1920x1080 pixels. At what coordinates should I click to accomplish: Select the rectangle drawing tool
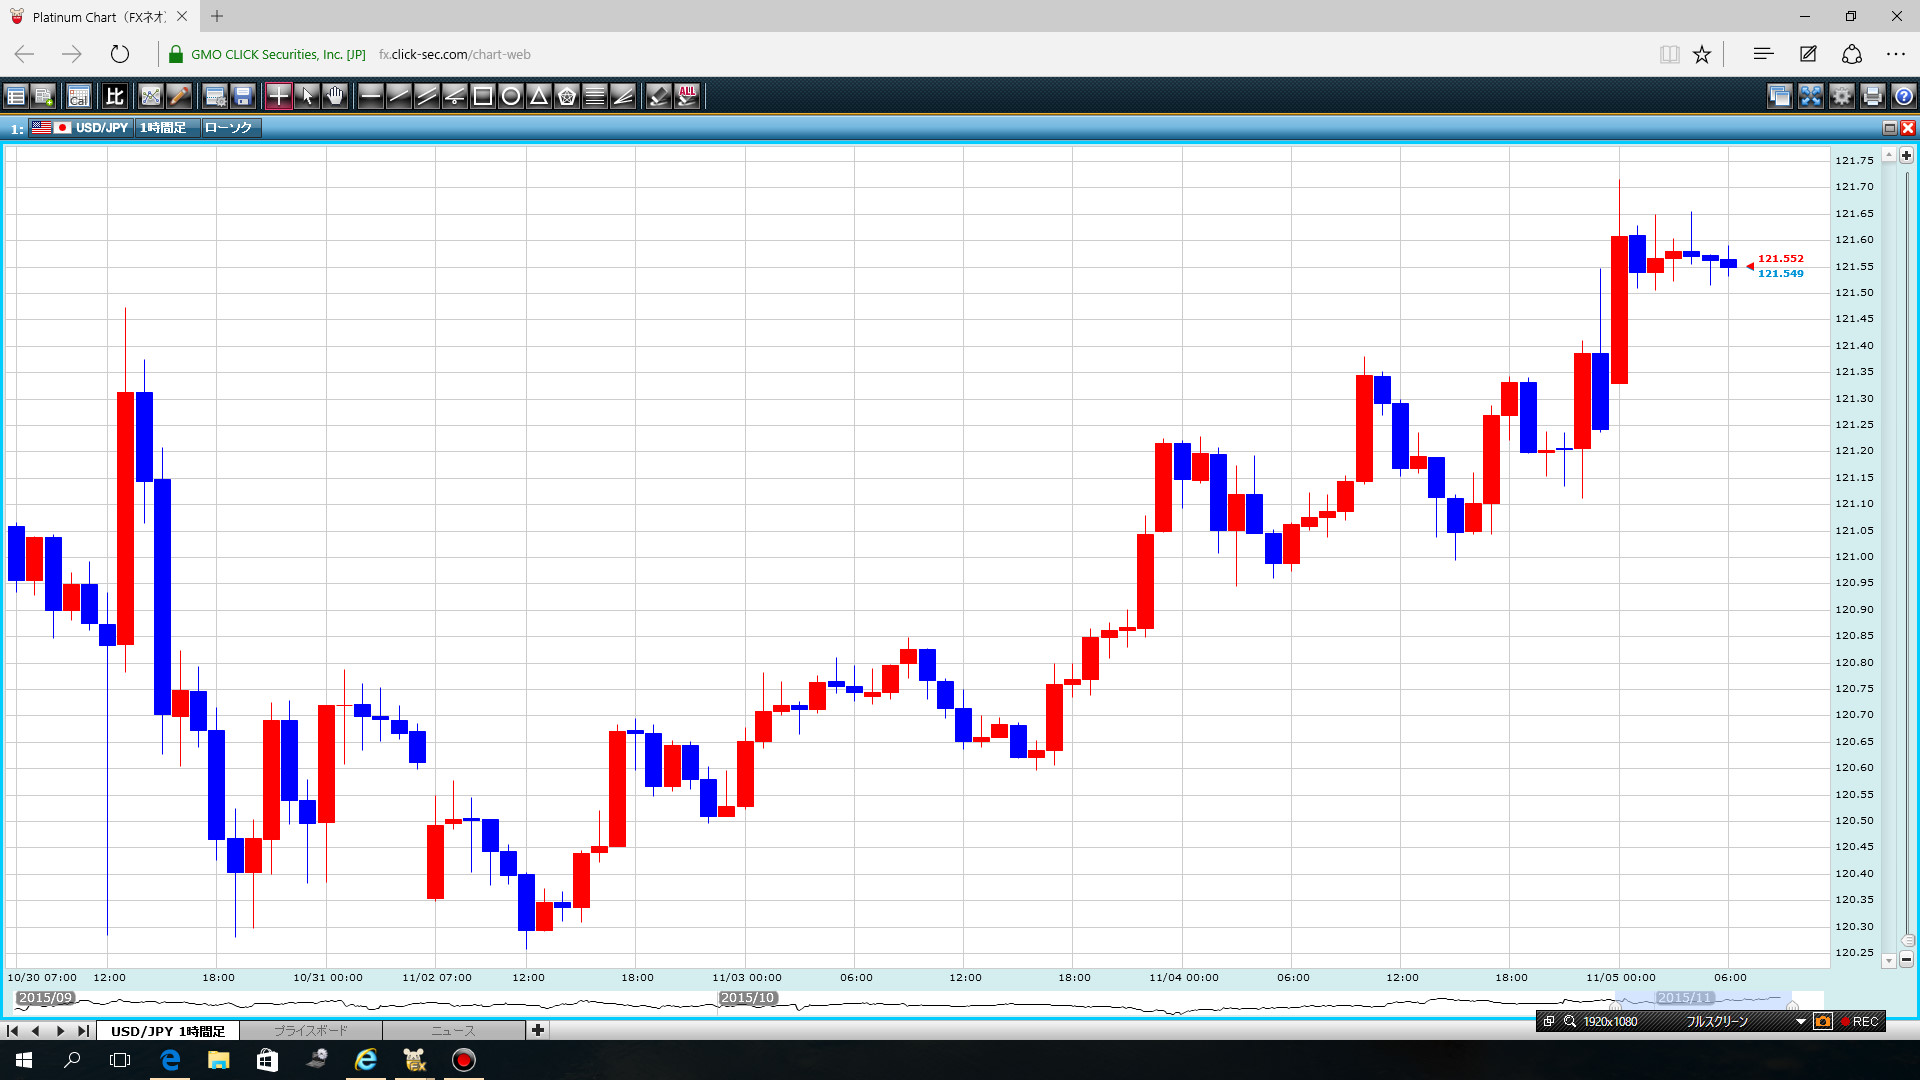(x=483, y=96)
